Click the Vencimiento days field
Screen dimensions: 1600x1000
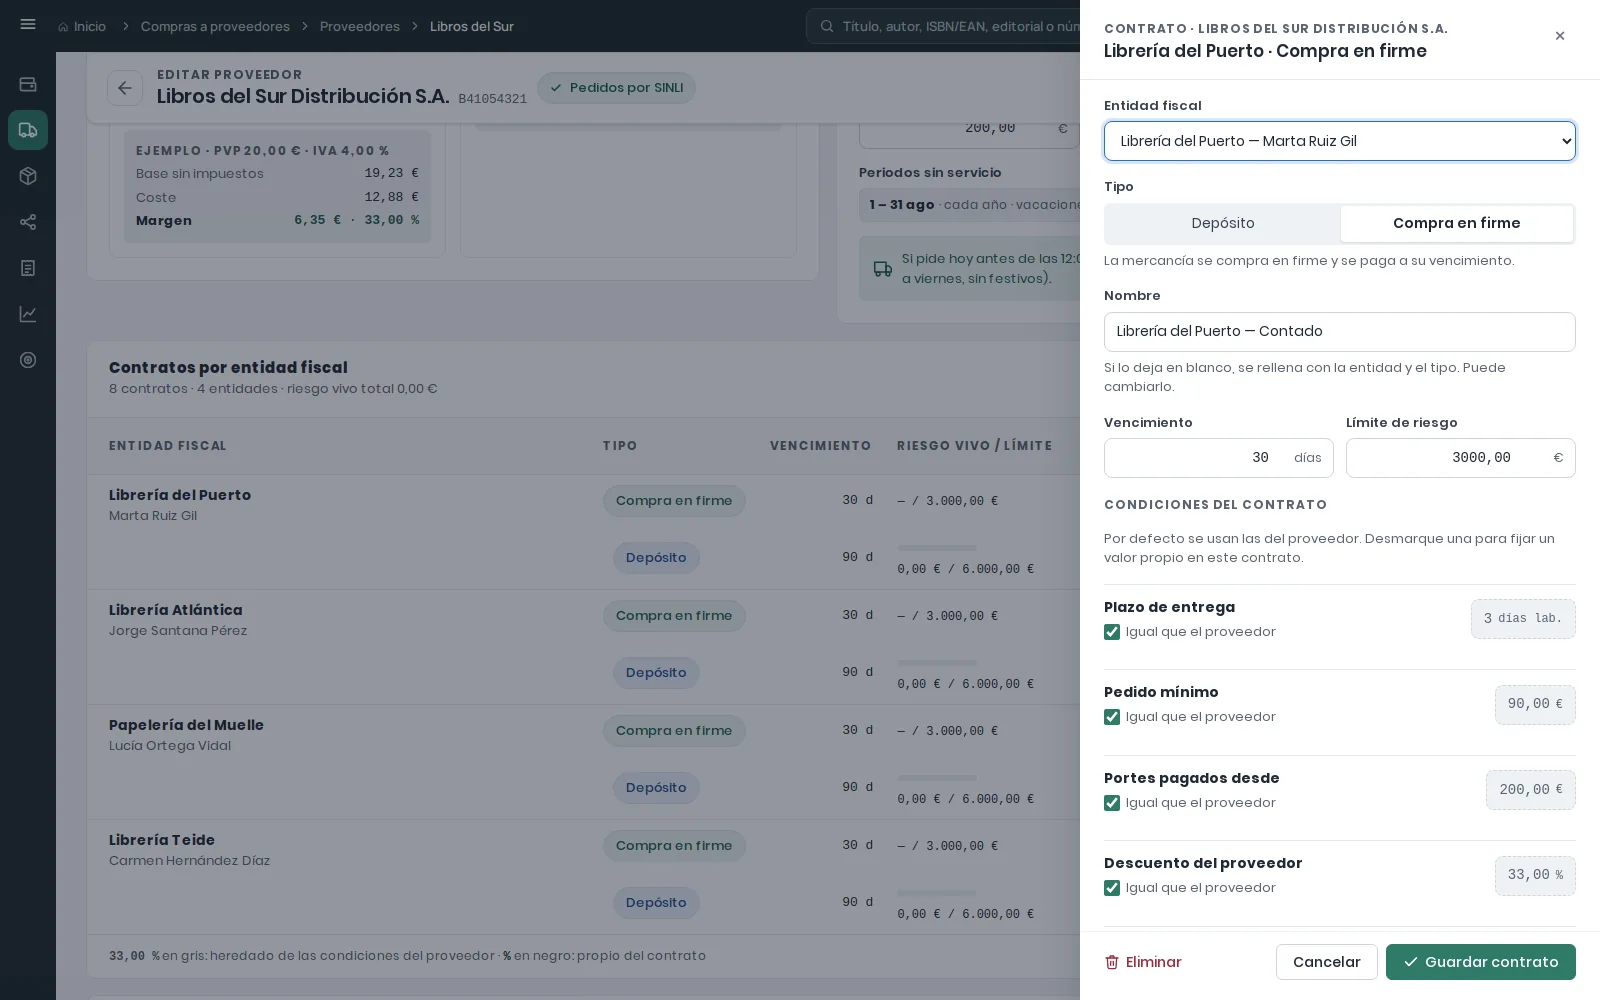pos(1219,458)
